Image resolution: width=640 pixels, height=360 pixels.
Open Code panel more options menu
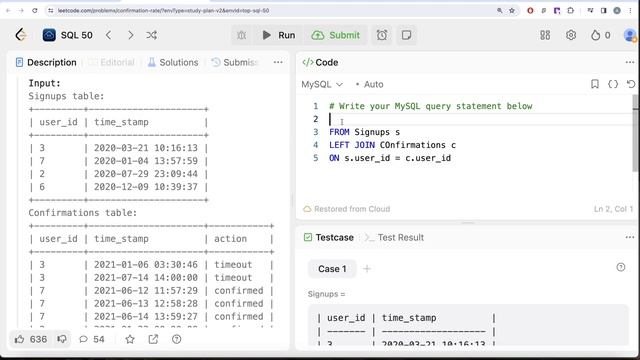630,62
